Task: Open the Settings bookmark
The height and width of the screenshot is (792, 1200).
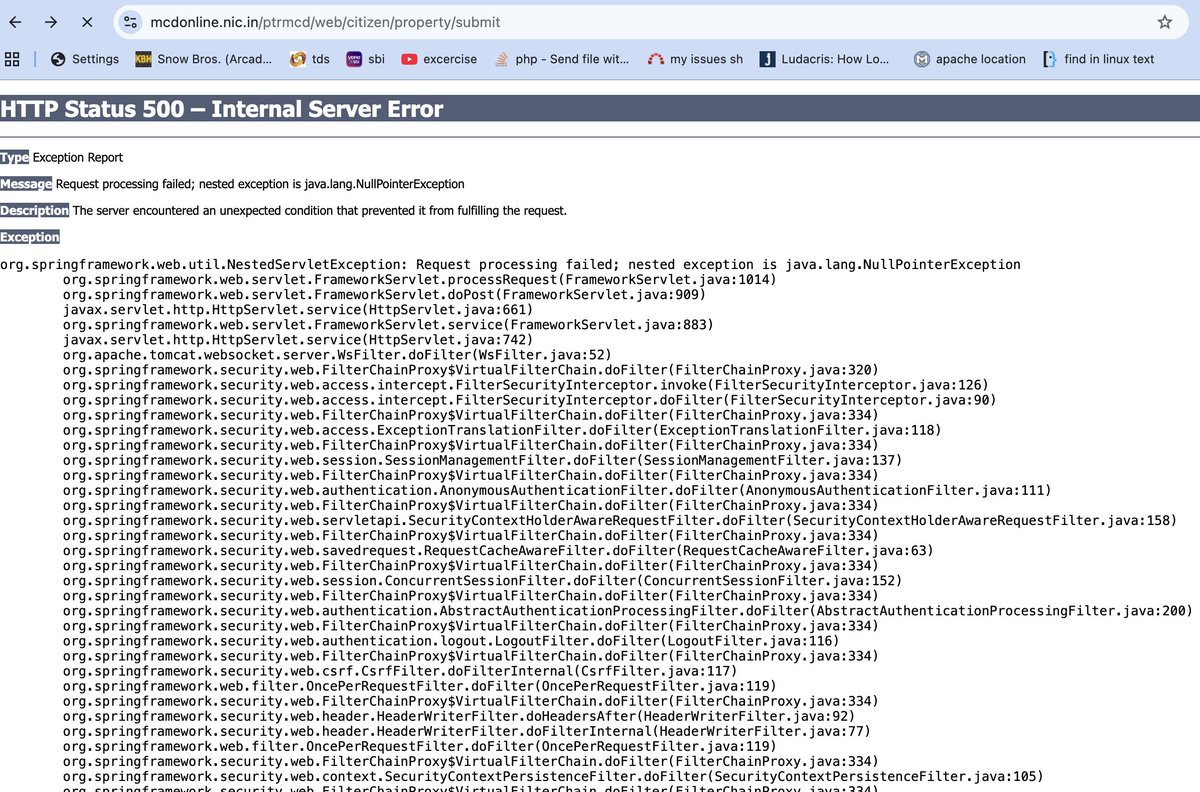Action: tap(84, 59)
